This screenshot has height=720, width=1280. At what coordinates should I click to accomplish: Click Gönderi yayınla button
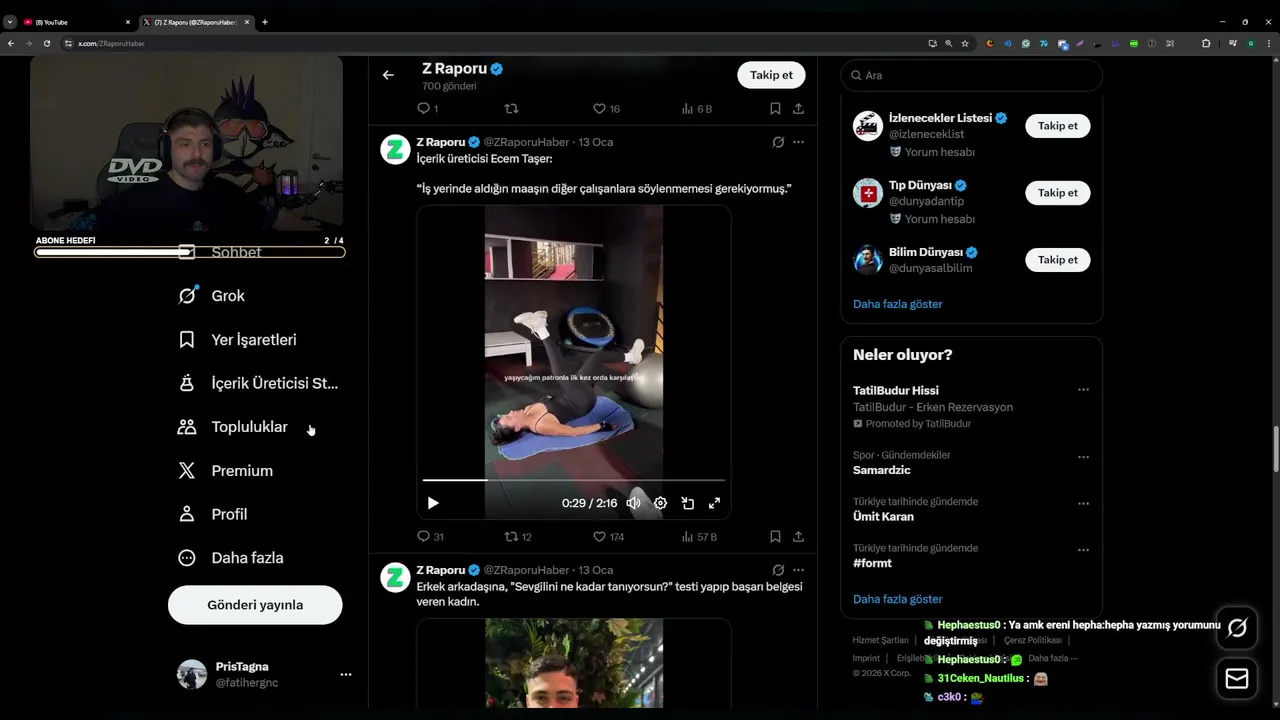click(255, 605)
